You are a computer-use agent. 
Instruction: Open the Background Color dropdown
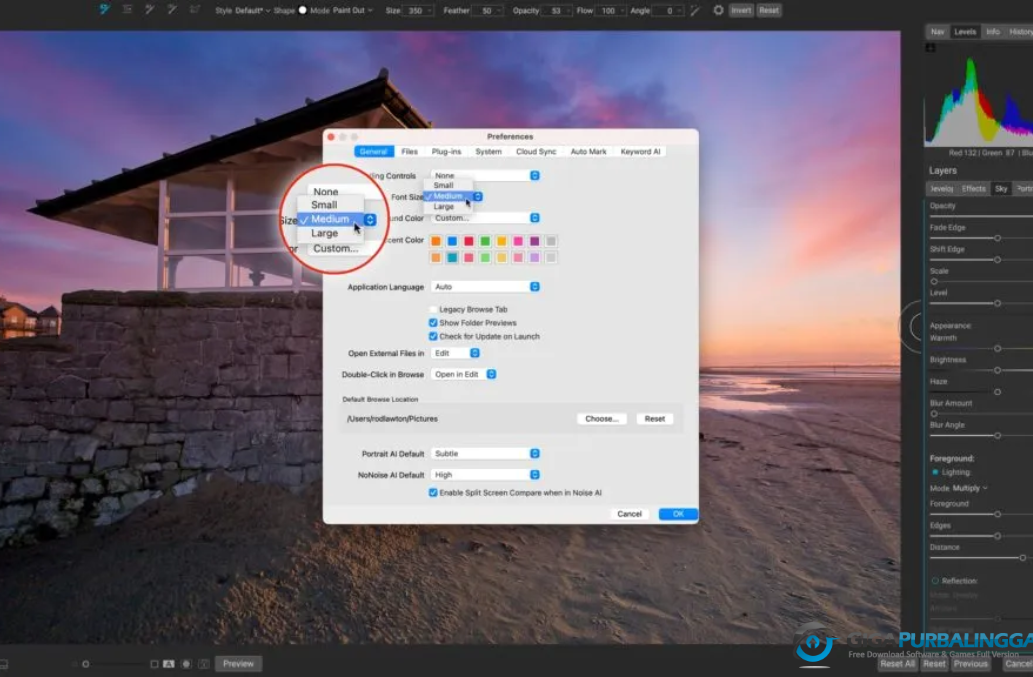pyautogui.click(x=486, y=218)
